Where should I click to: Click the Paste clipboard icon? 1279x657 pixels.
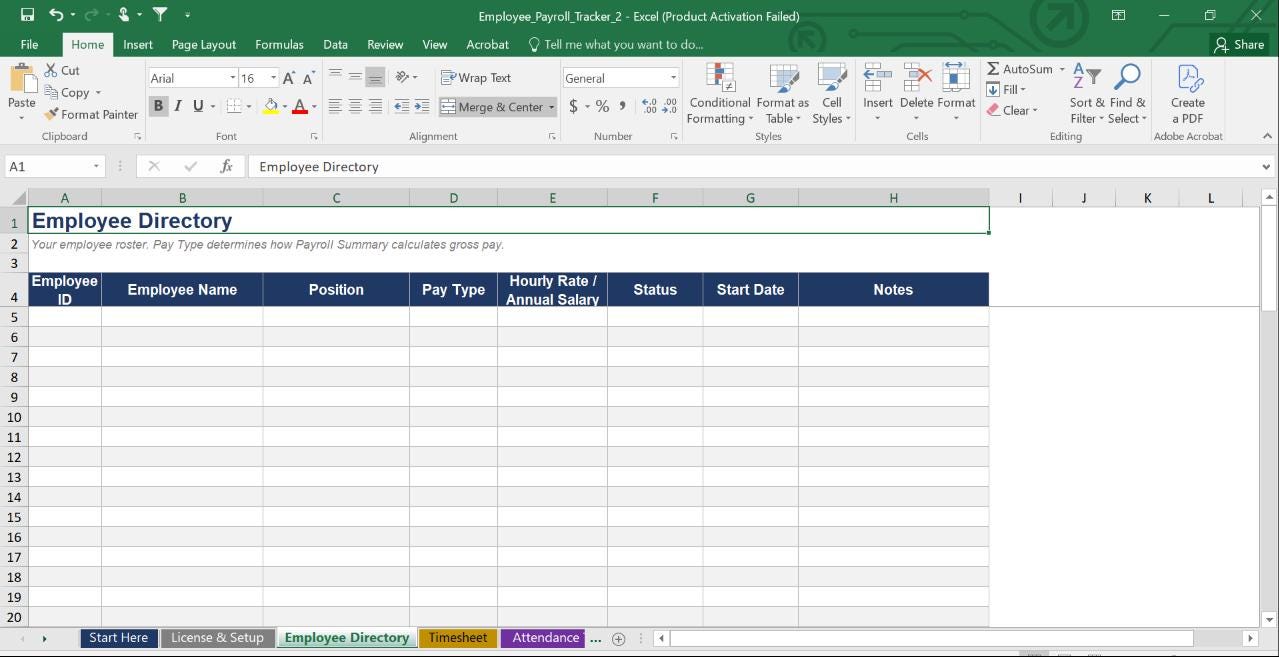(22, 79)
